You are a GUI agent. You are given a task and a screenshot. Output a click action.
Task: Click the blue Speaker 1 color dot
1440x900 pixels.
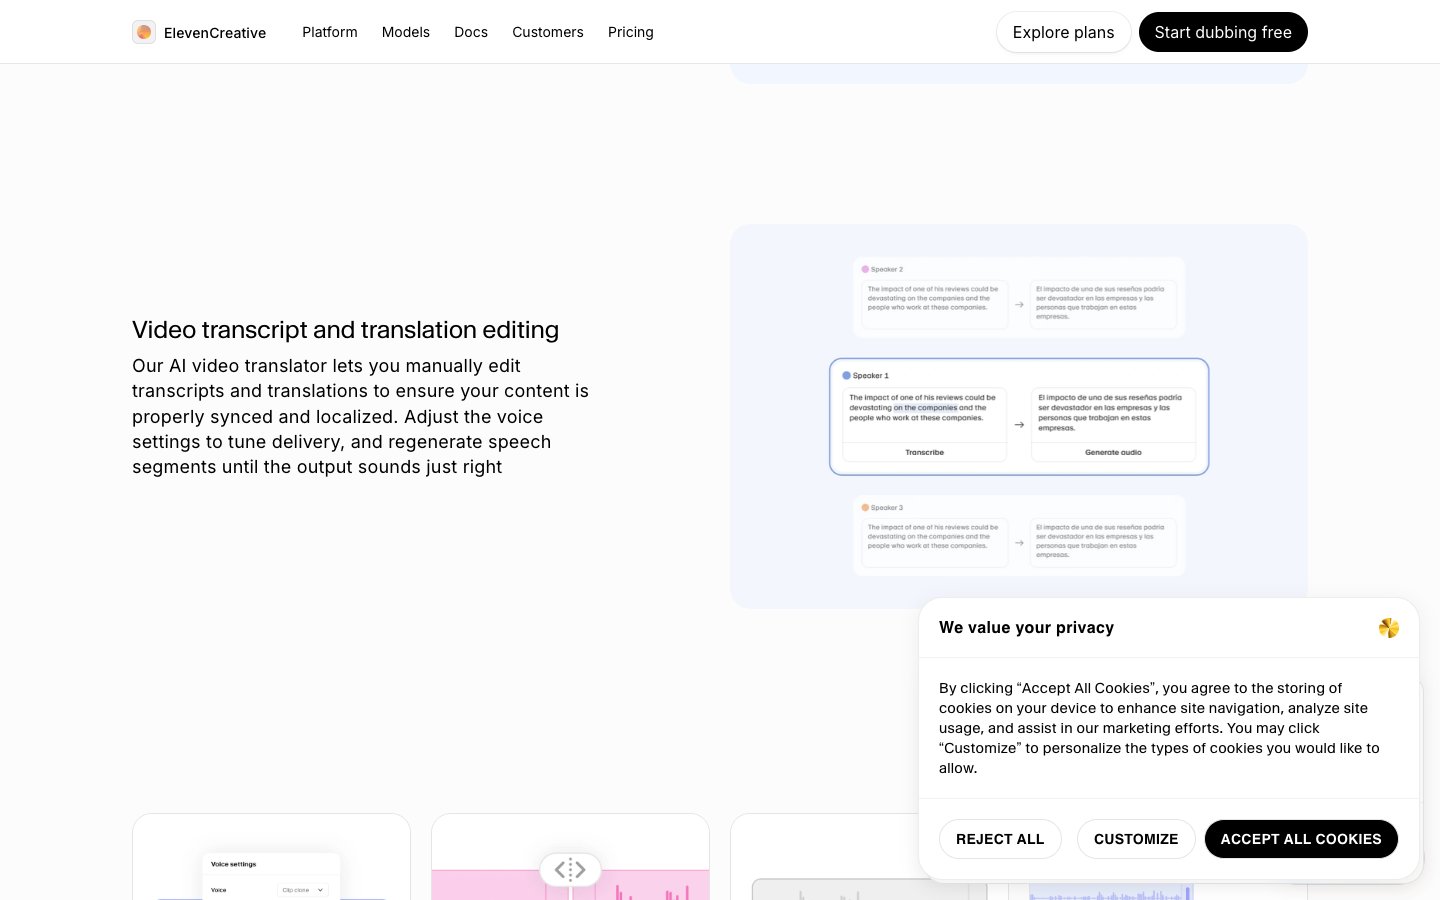click(x=846, y=376)
